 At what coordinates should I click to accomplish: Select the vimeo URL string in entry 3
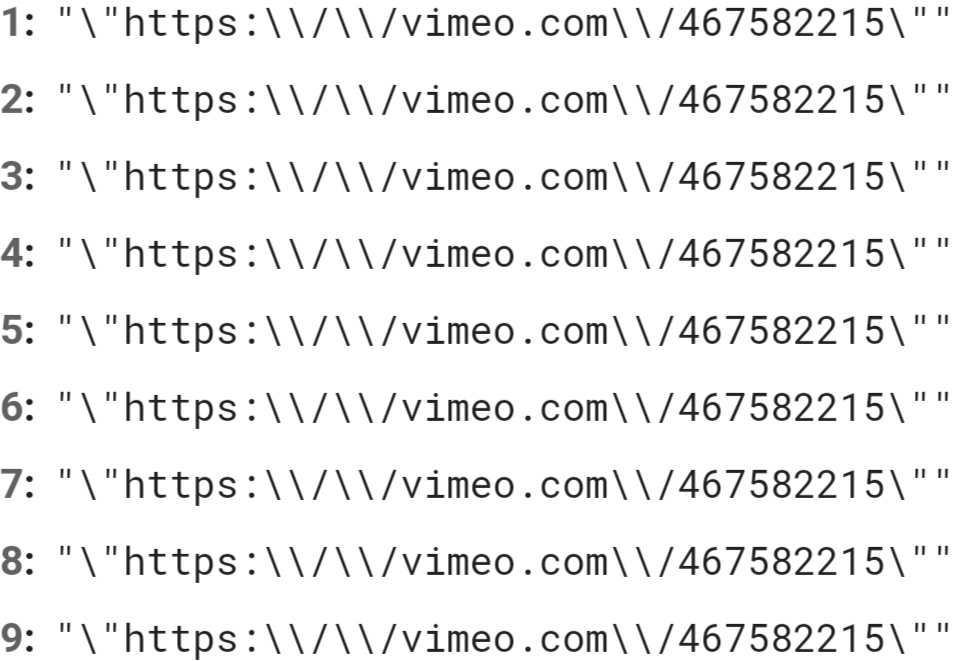(504, 178)
